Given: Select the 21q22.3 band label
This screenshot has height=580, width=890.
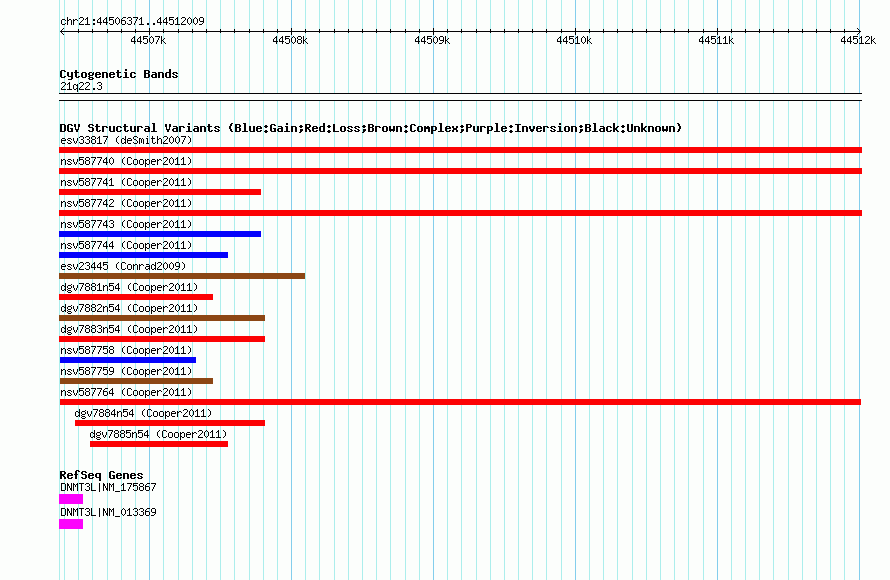Looking at the screenshot, I should (81, 86).
